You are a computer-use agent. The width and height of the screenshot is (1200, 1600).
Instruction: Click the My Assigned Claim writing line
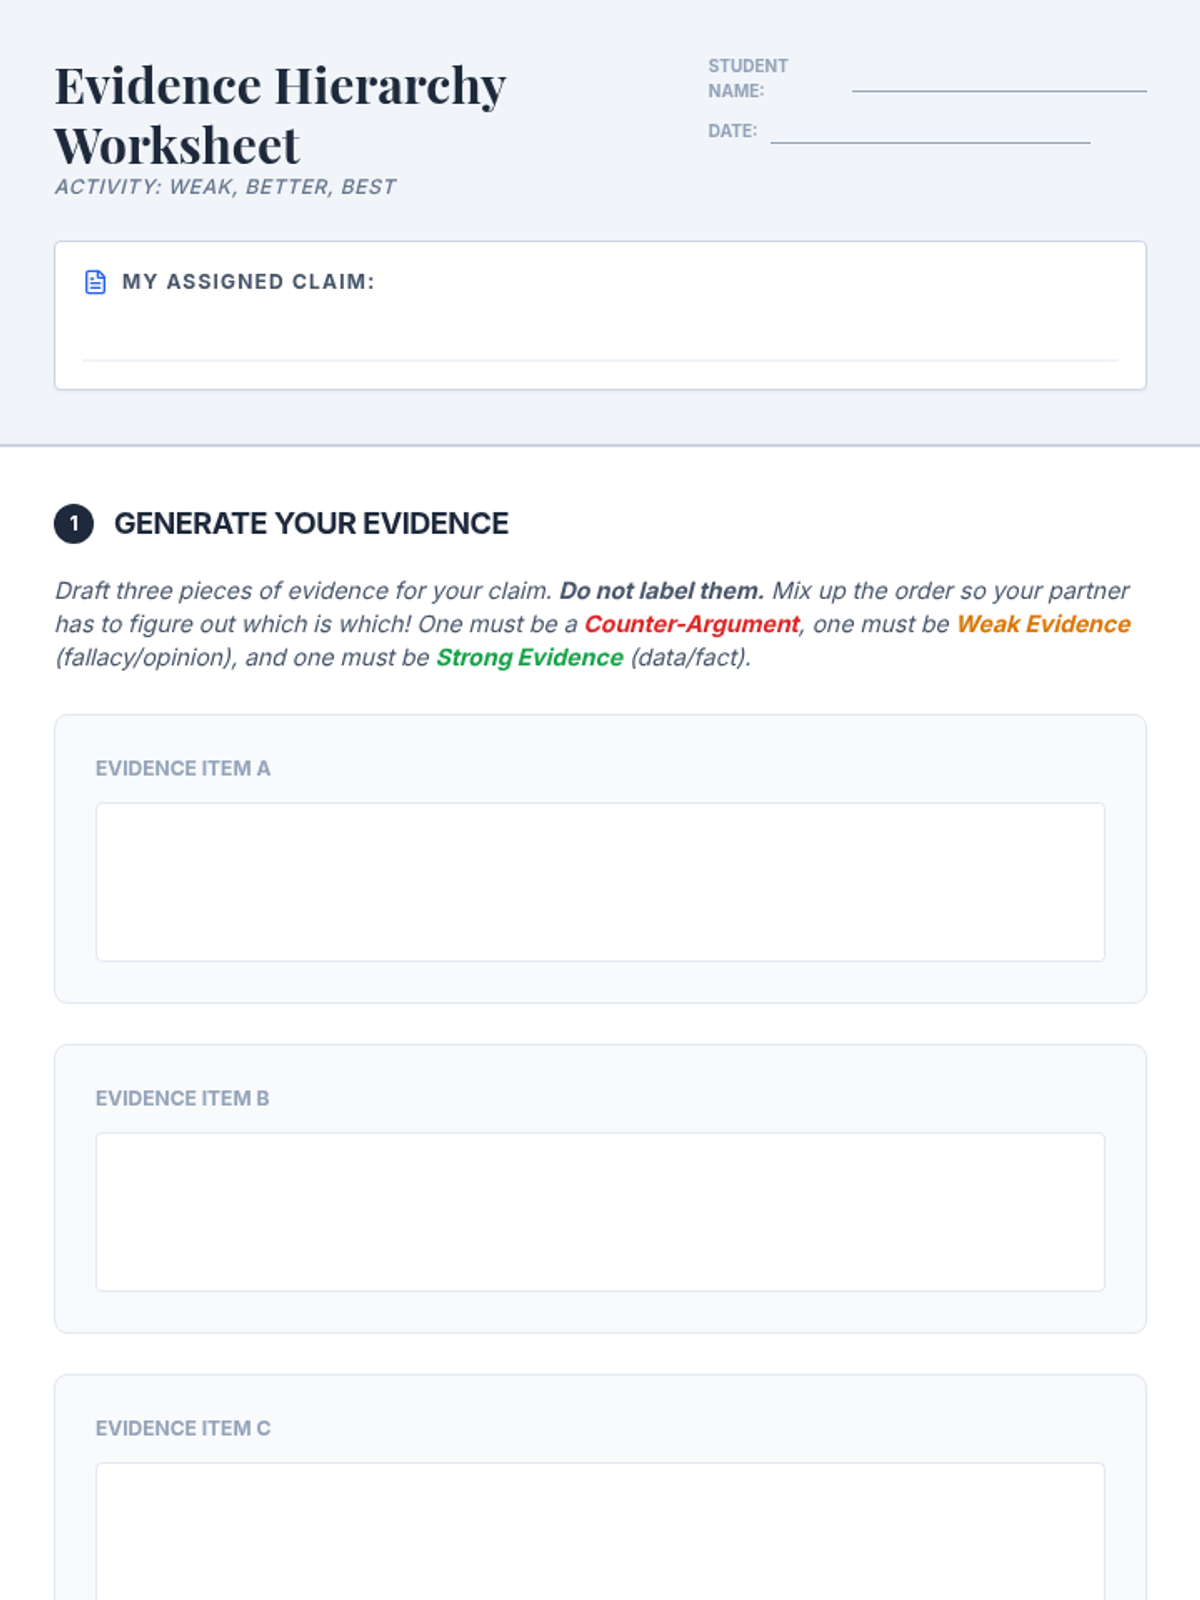[x=600, y=359]
